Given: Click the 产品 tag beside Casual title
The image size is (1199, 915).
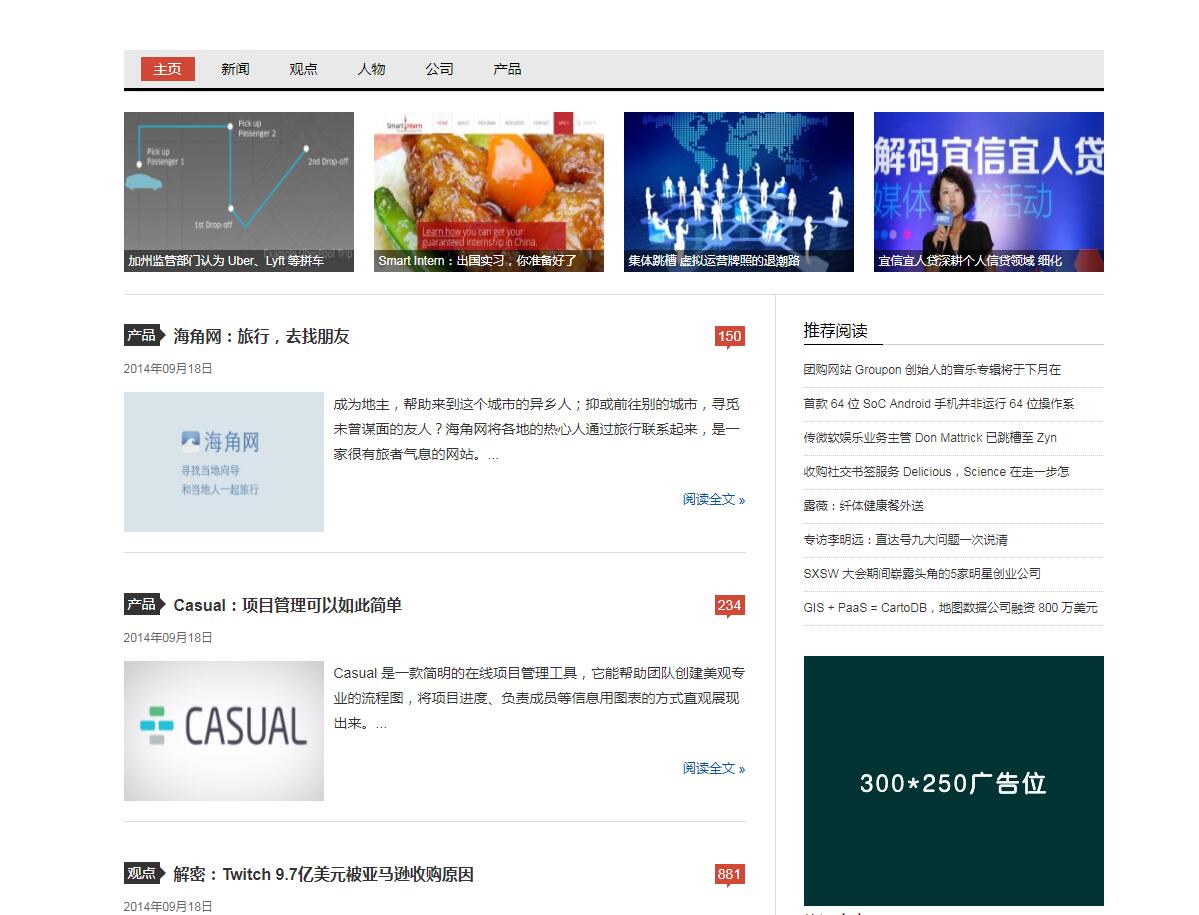Looking at the screenshot, I should 142,605.
